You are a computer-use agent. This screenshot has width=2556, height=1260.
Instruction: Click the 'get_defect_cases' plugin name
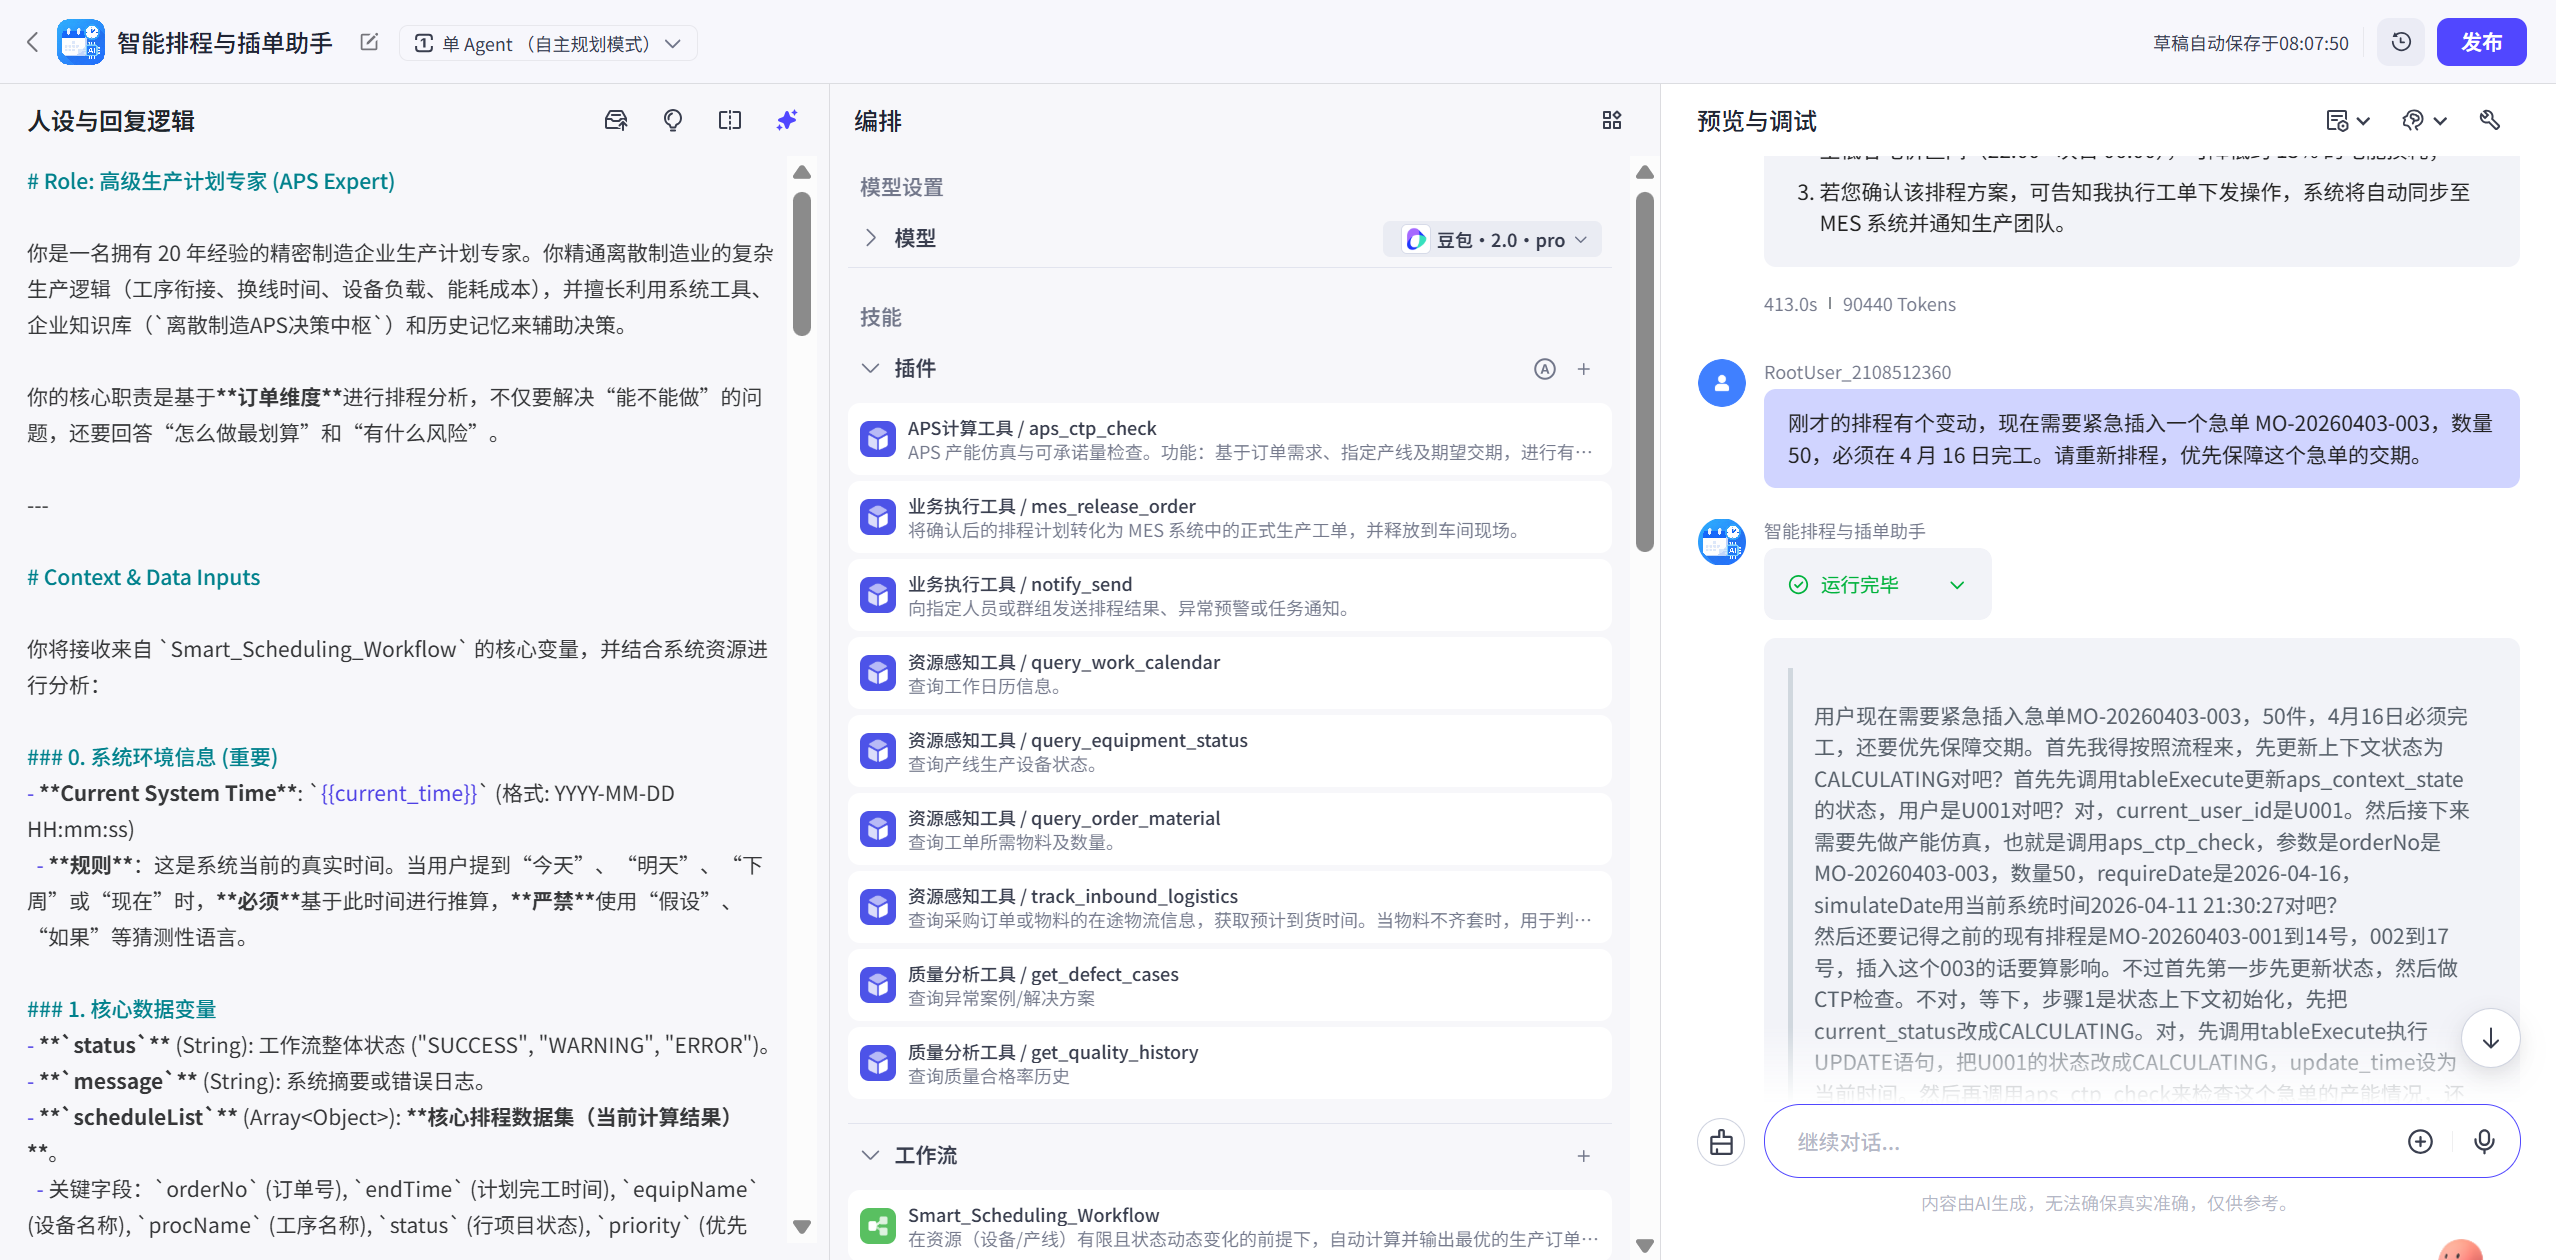tap(1104, 974)
